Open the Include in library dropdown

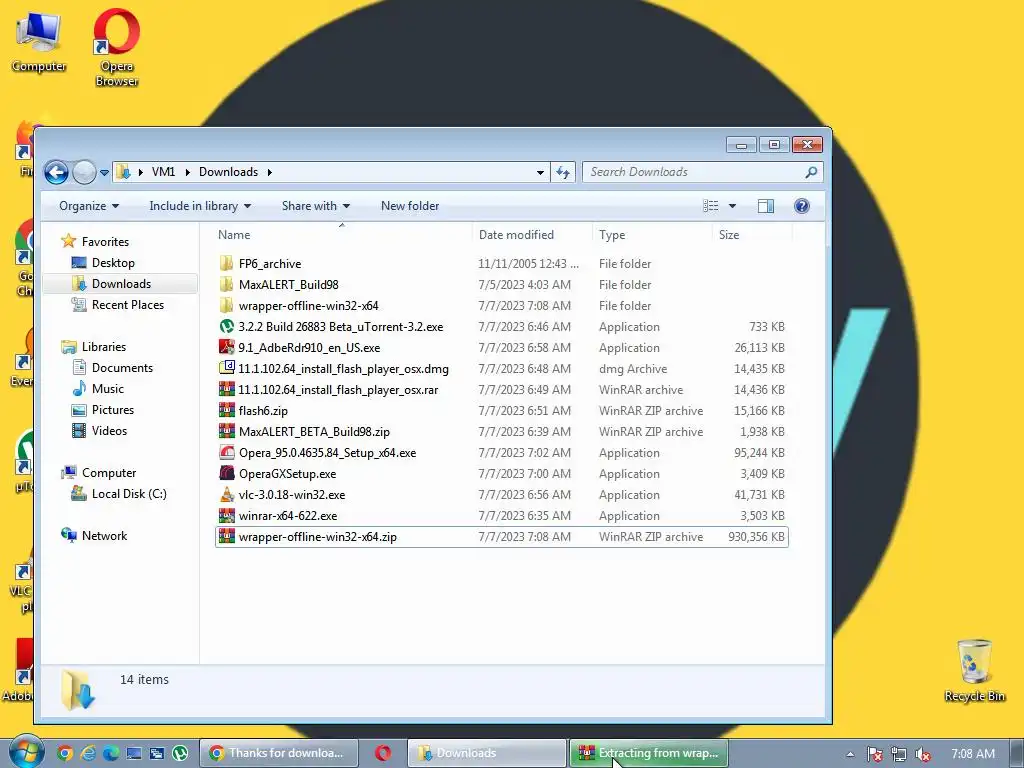(200, 206)
